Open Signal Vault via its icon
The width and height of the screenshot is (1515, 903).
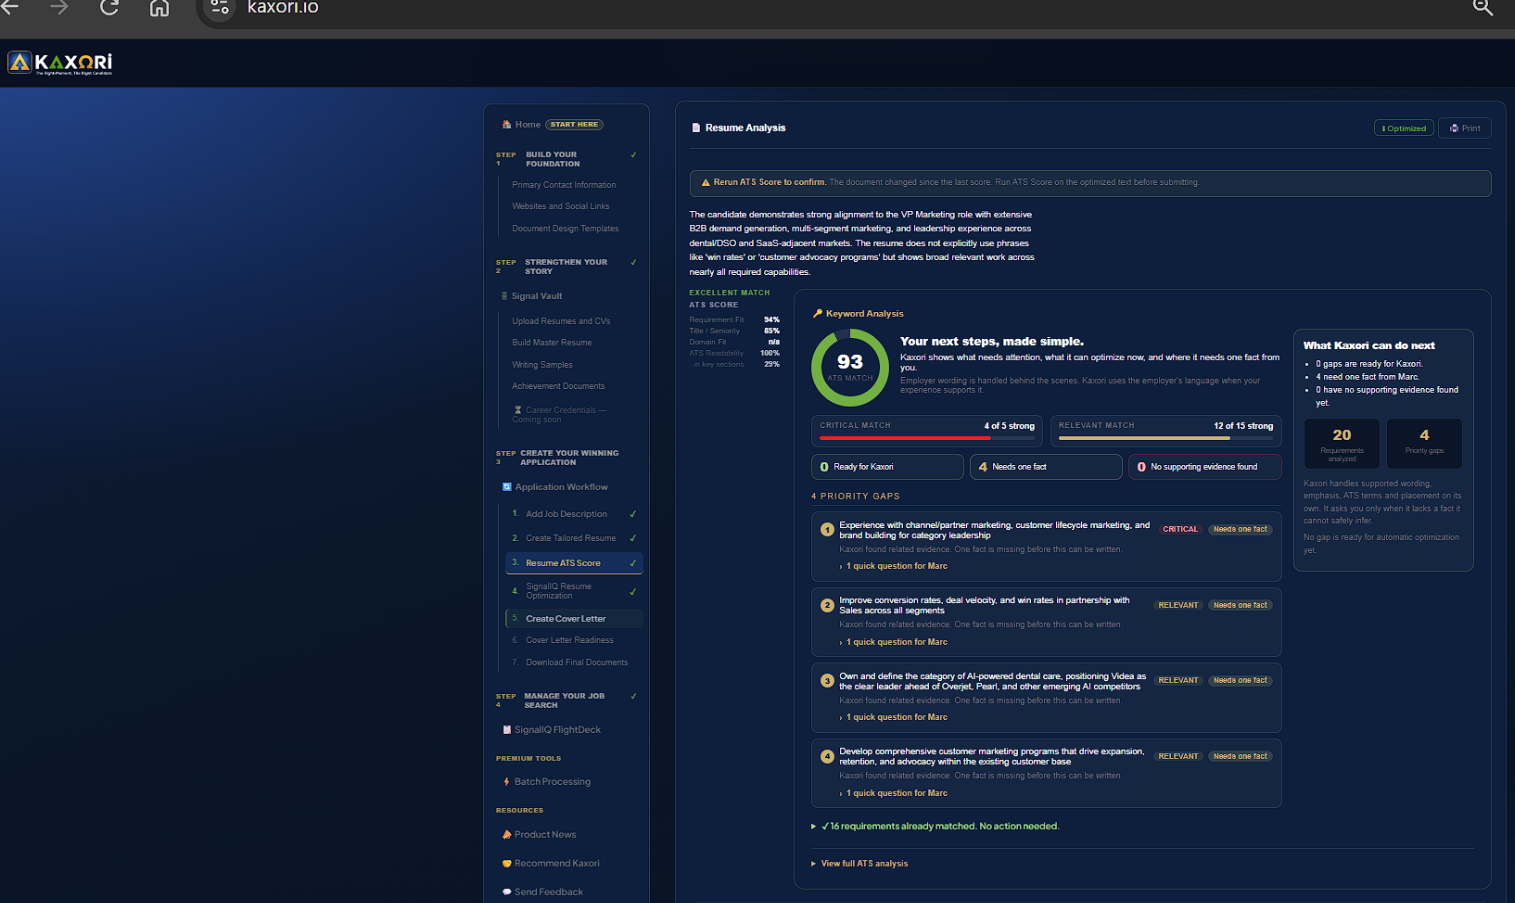tap(504, 296)
